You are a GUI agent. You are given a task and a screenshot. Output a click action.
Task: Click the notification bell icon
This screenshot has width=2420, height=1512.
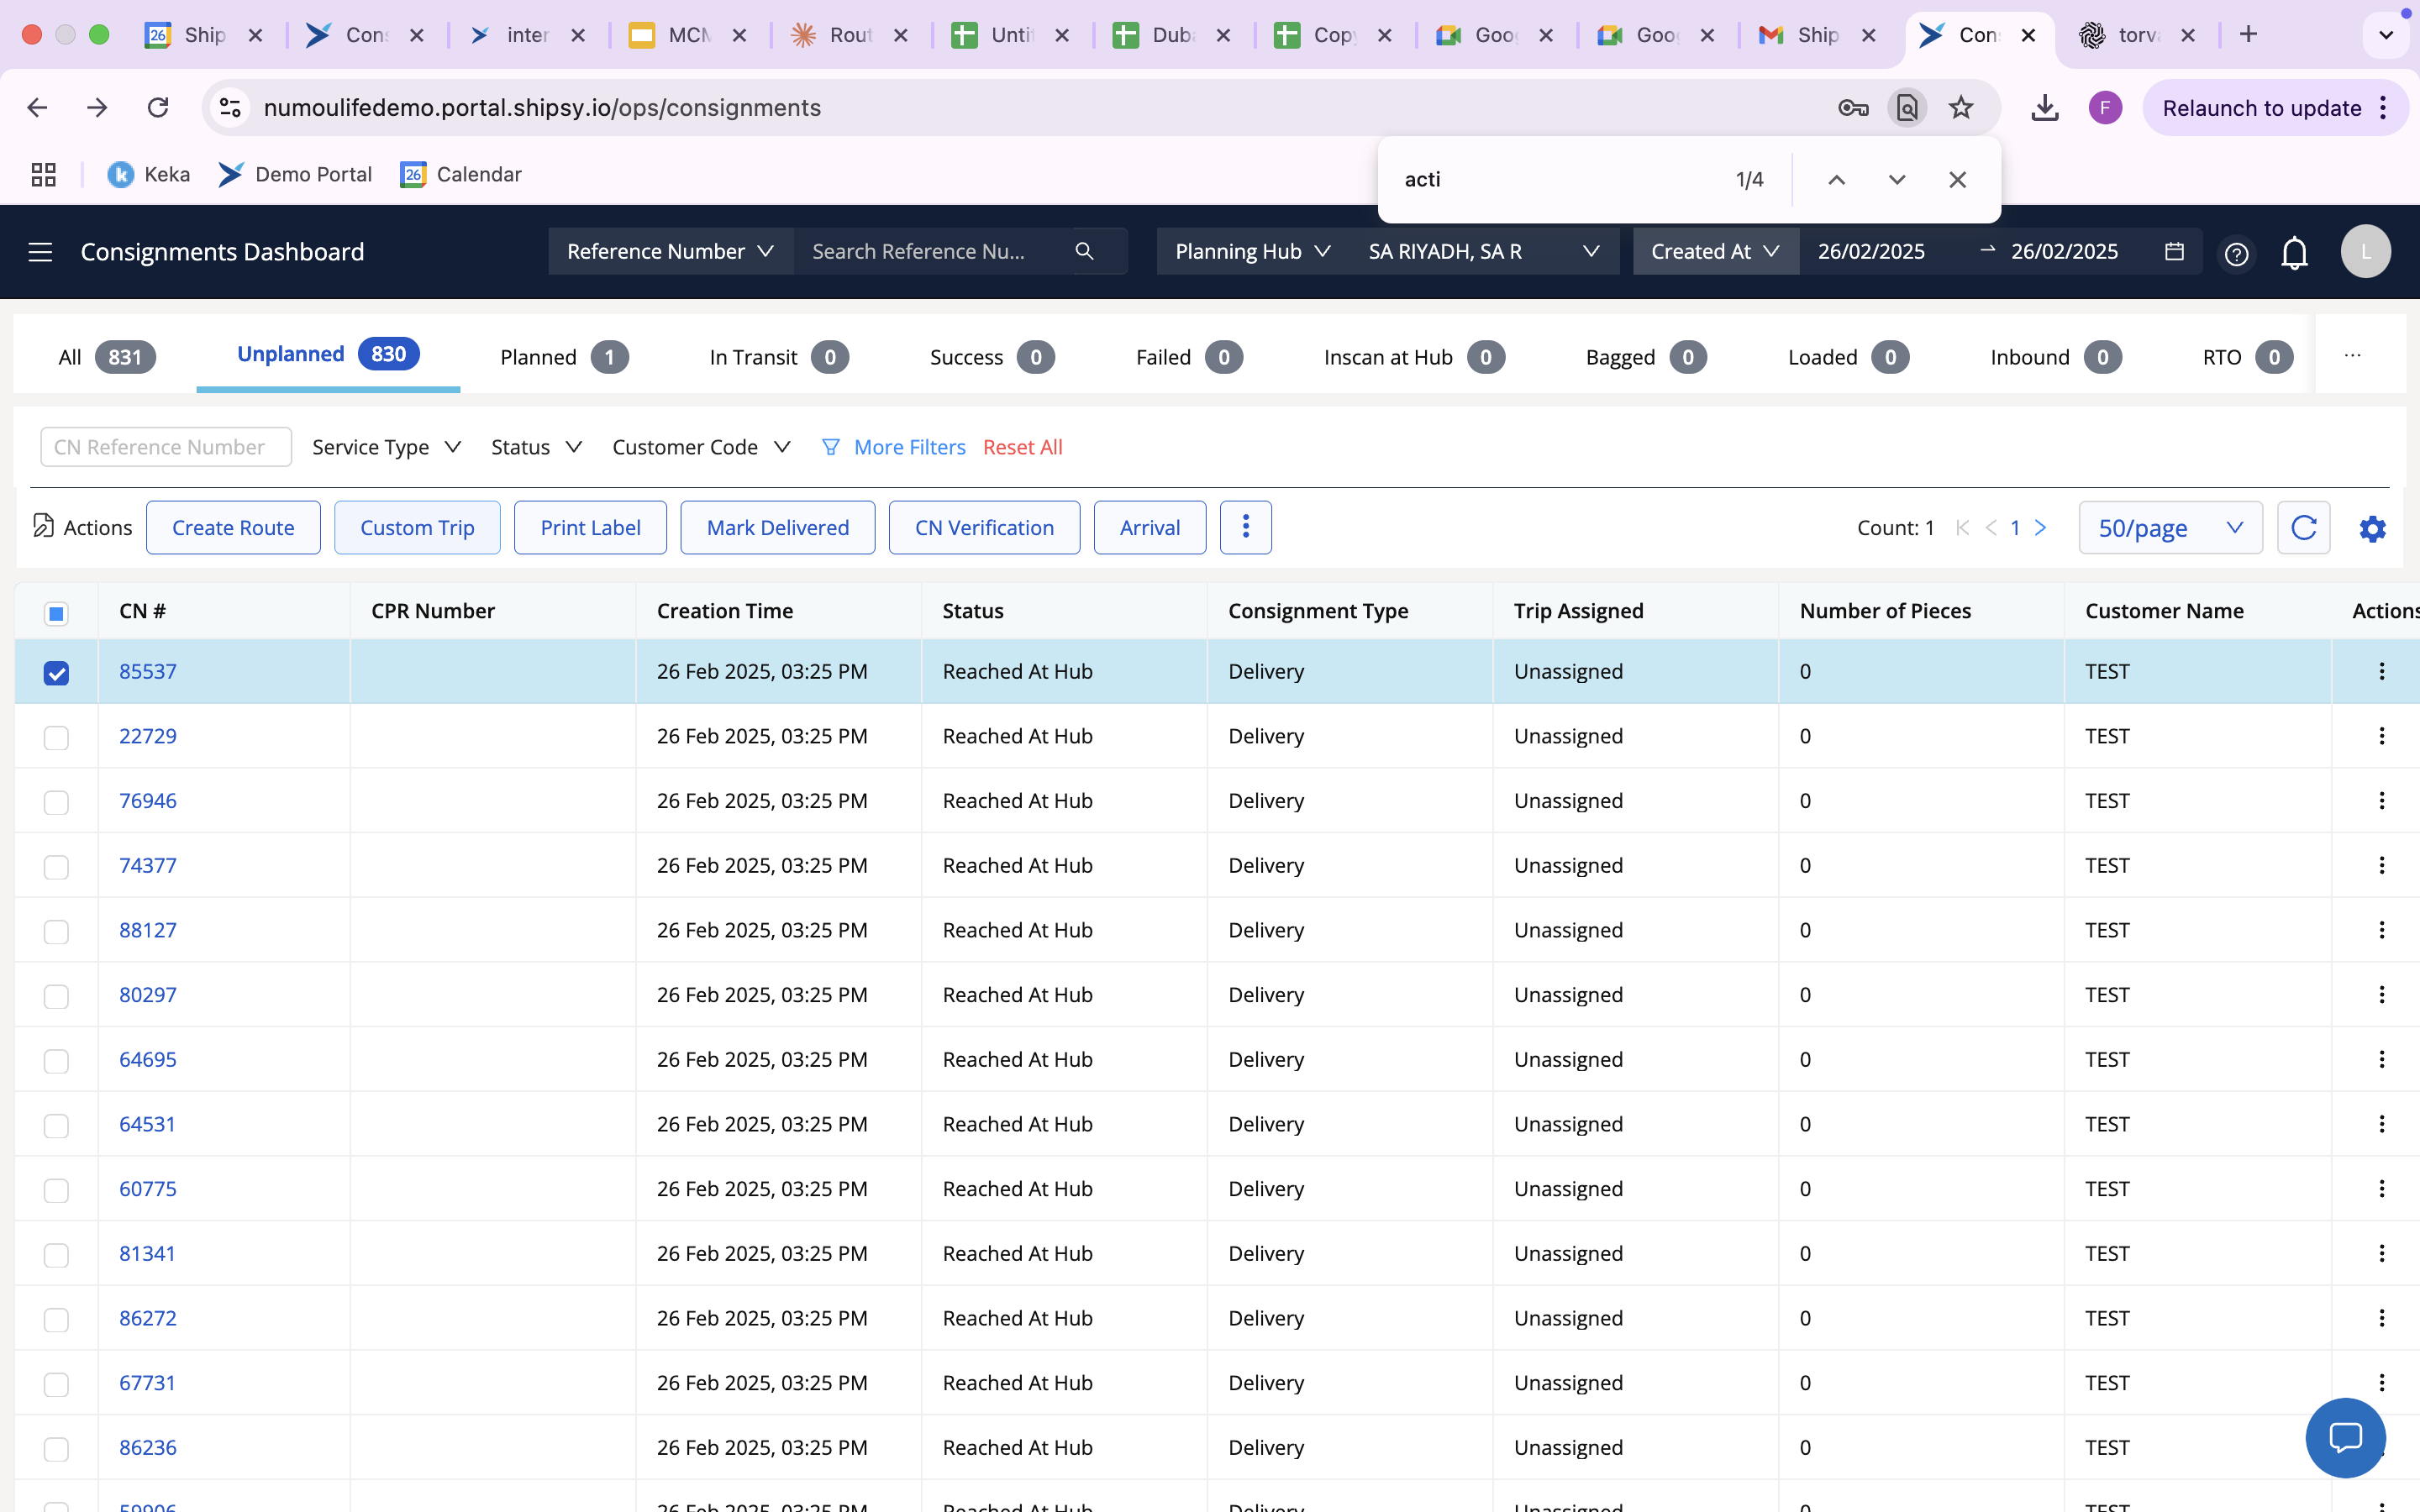pyautogui.click(x=2294, y=252)
